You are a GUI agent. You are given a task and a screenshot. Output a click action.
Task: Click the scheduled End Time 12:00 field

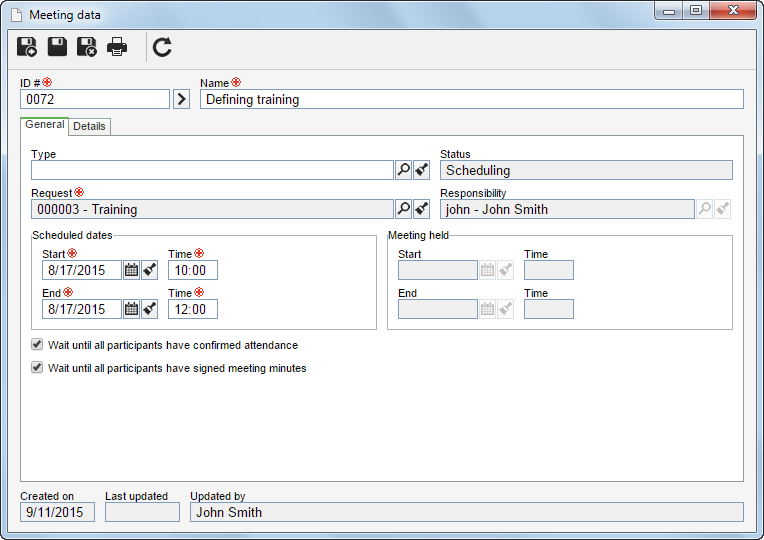(x=193, y=309)
